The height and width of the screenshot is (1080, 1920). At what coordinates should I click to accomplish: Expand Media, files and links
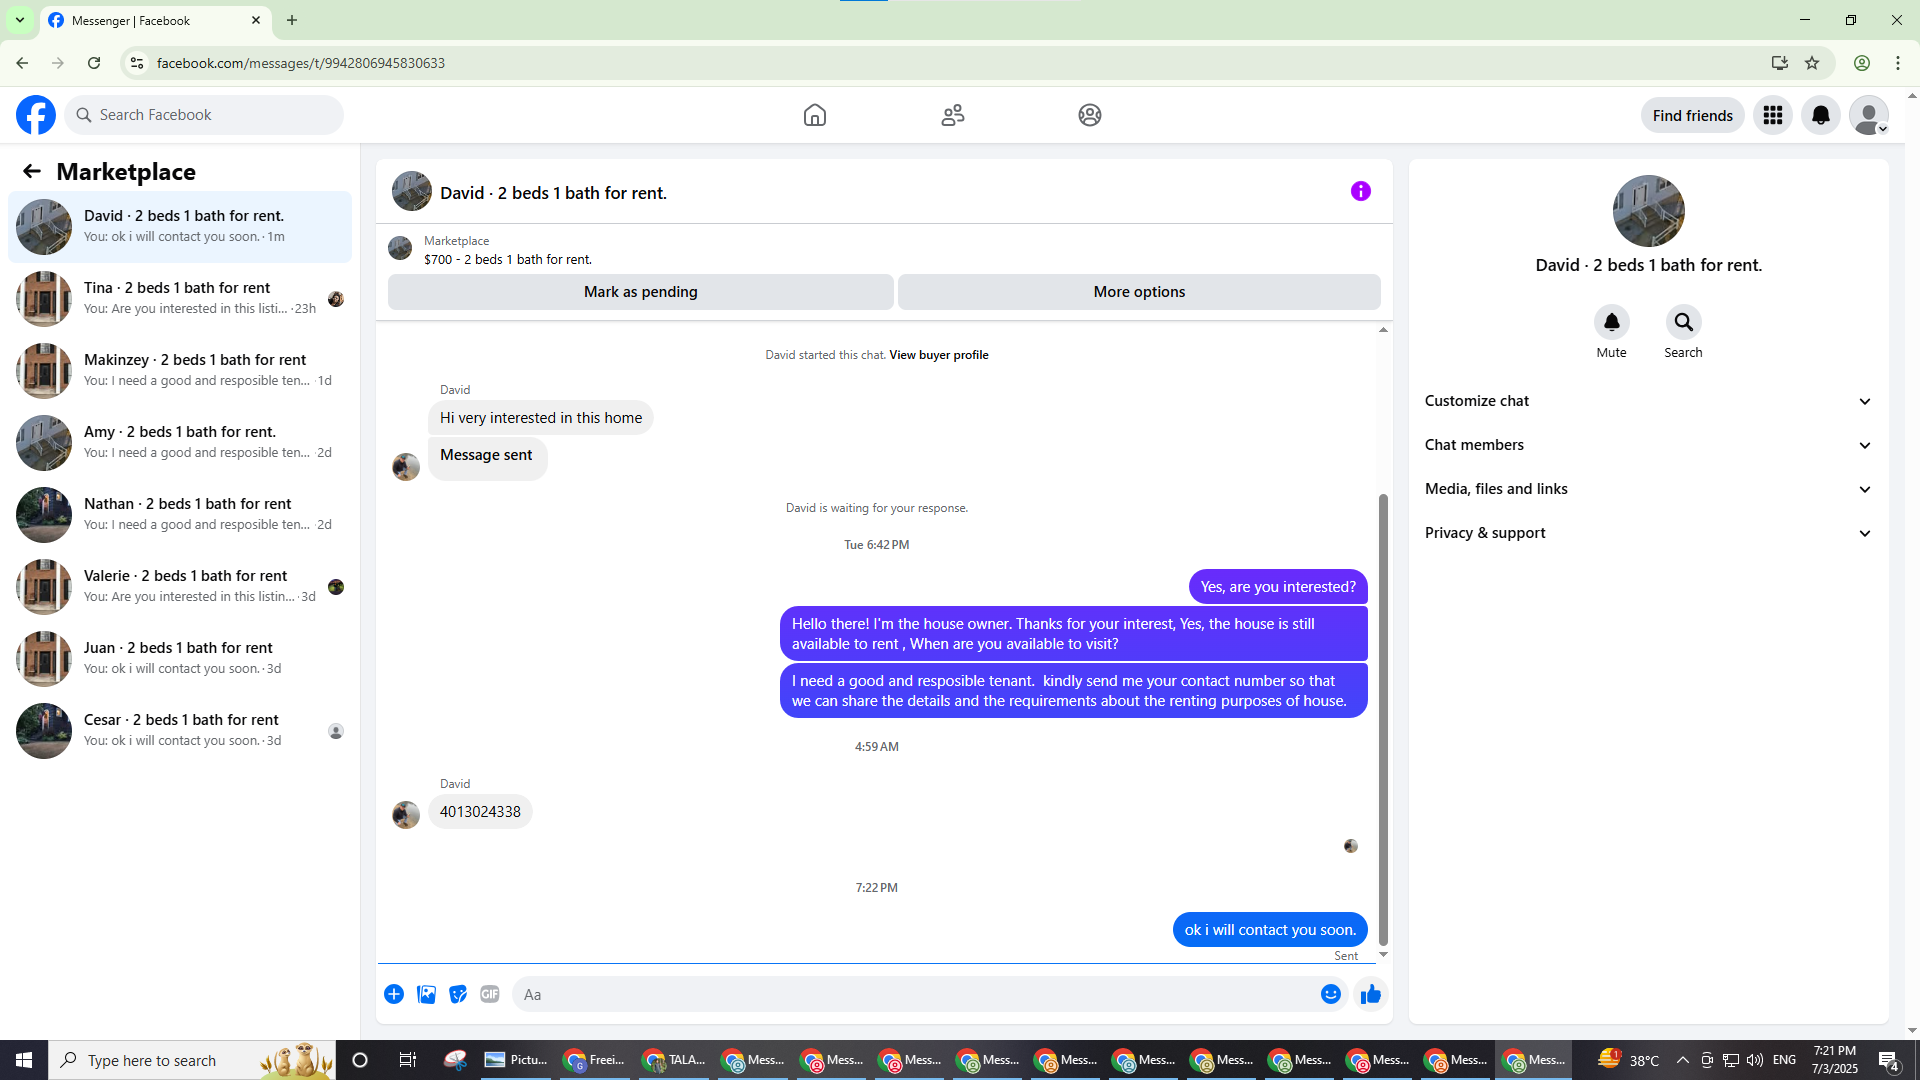1647,489
